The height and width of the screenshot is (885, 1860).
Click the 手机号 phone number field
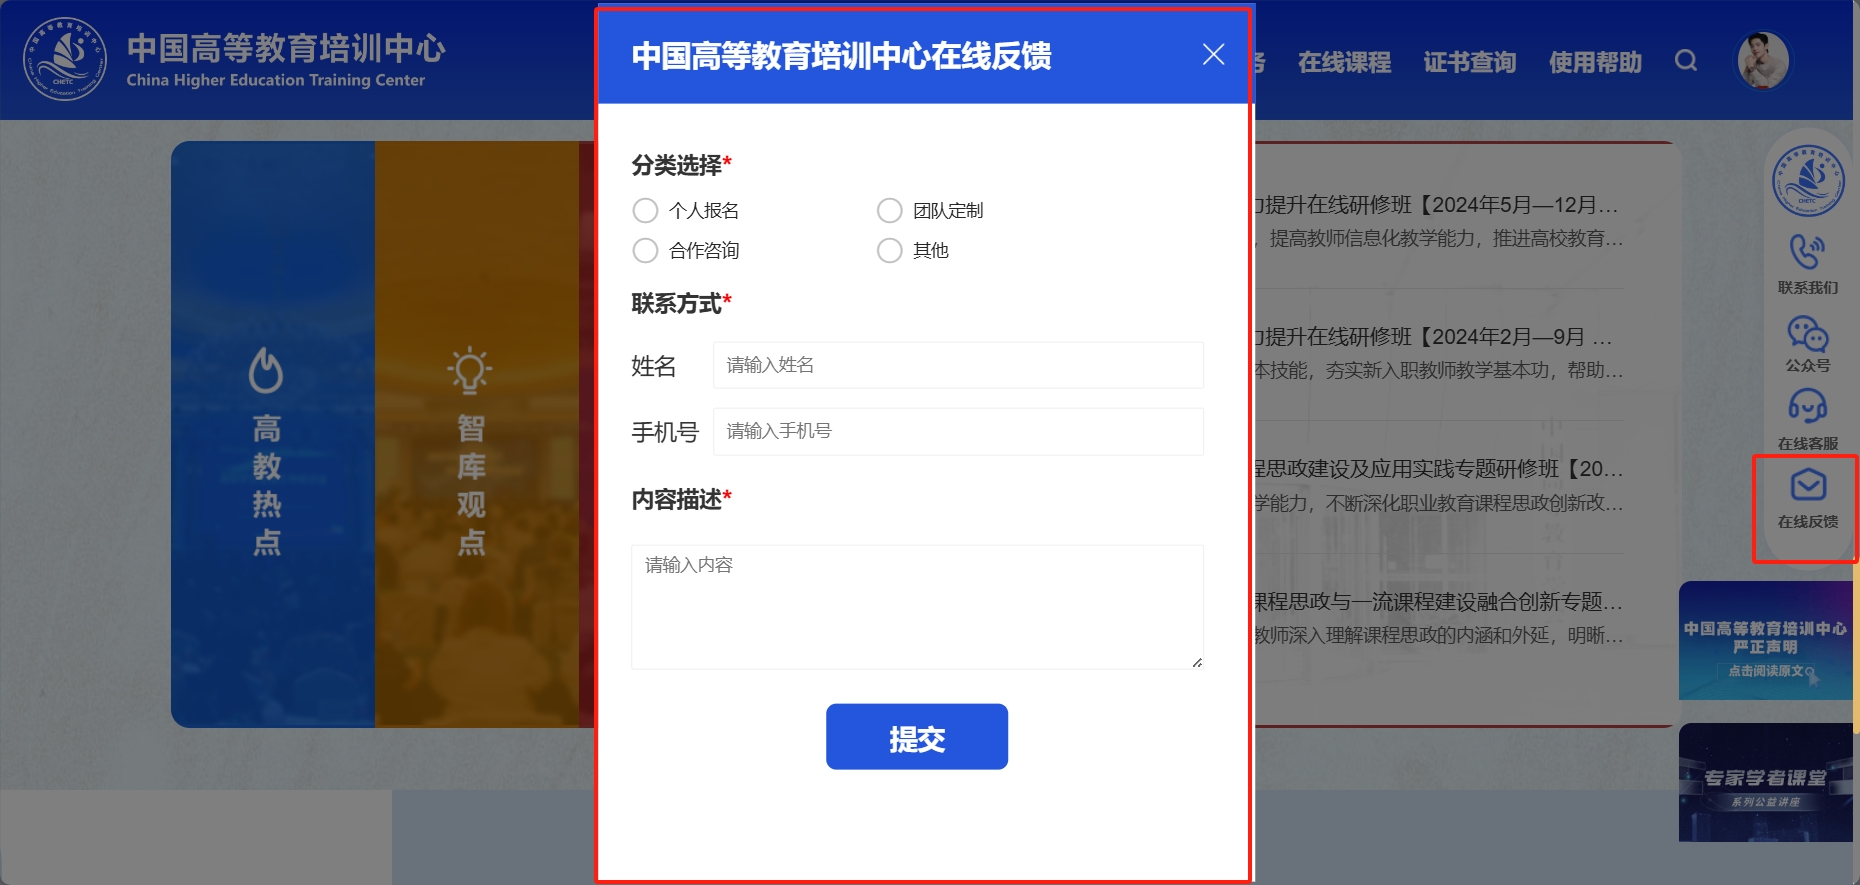pyautogui.click(x=958, y=431)
